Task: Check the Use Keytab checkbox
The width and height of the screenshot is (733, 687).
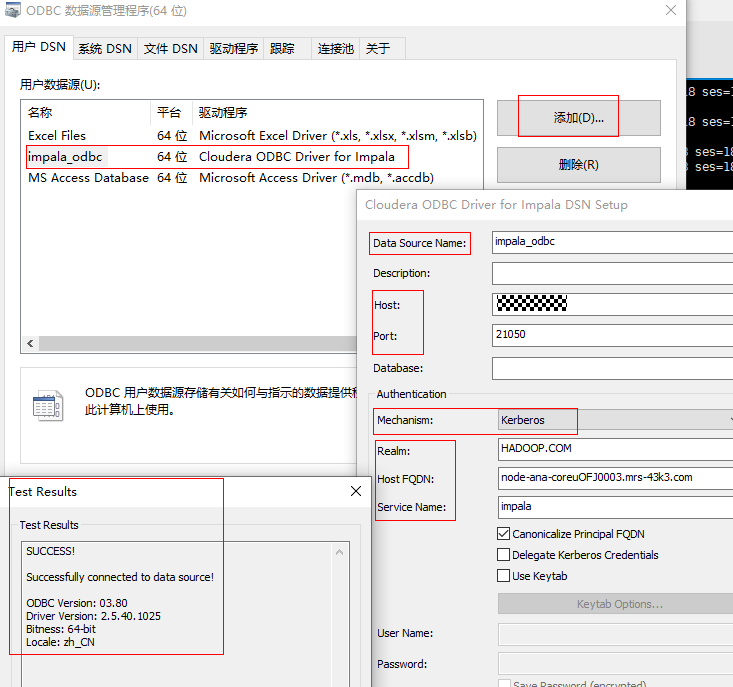Action: pos(503,576)
